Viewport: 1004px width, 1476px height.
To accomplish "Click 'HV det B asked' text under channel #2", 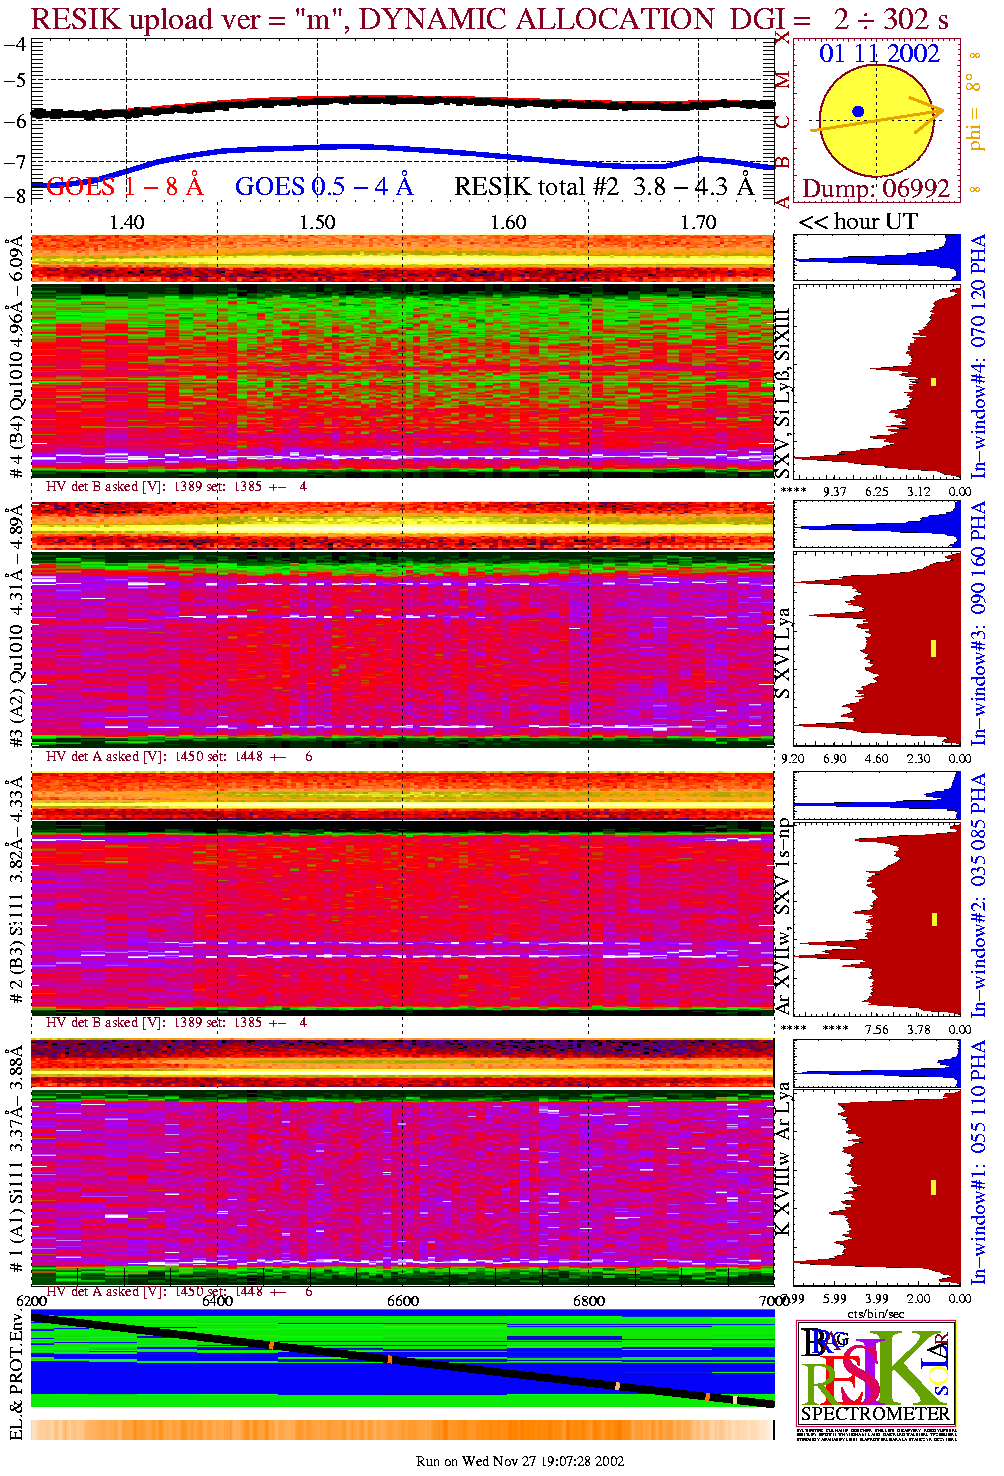I will click(x=92, y=1023).
